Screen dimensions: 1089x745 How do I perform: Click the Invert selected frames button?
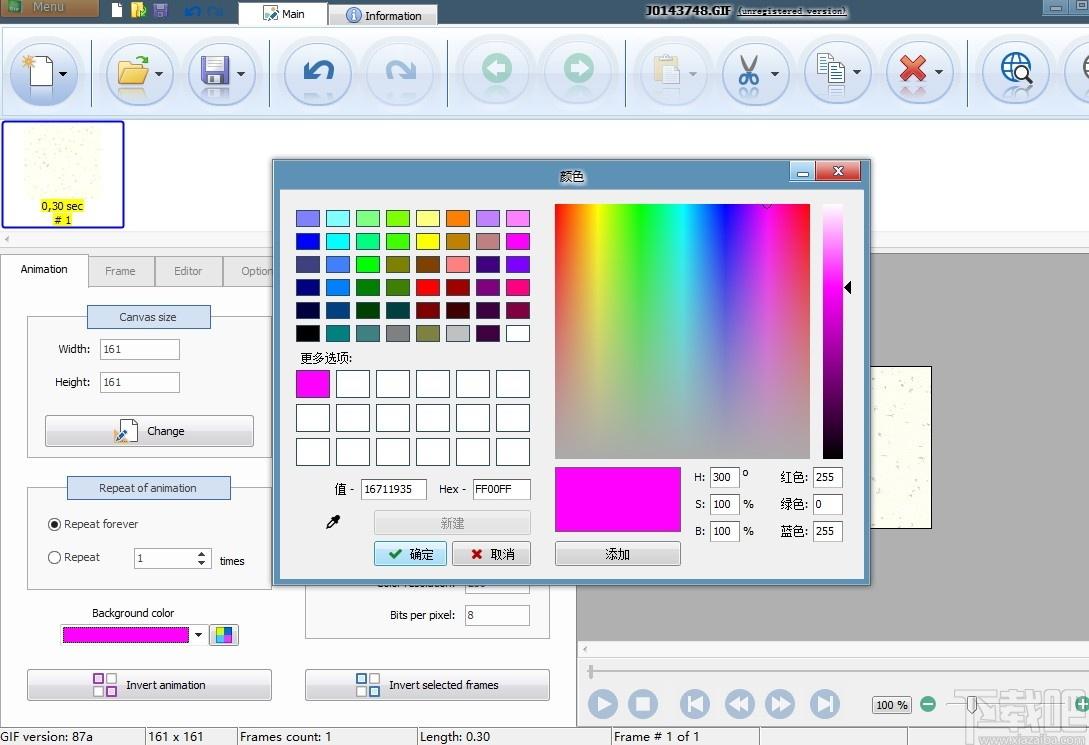click(x=427, y=685)
